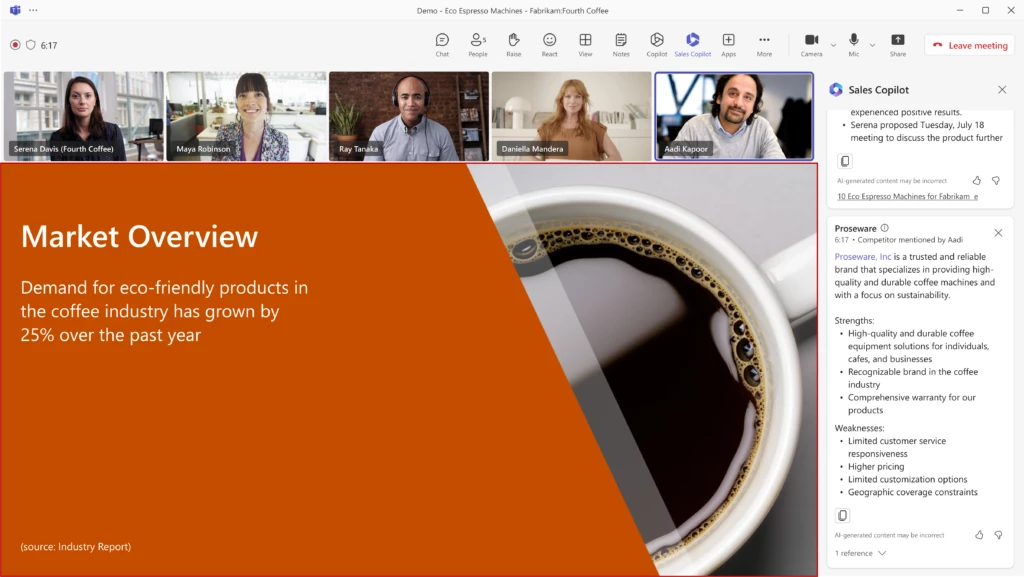The image size is (1024, 577).
Task: Open the Proseware, Inc link
Action: [862, 256]
